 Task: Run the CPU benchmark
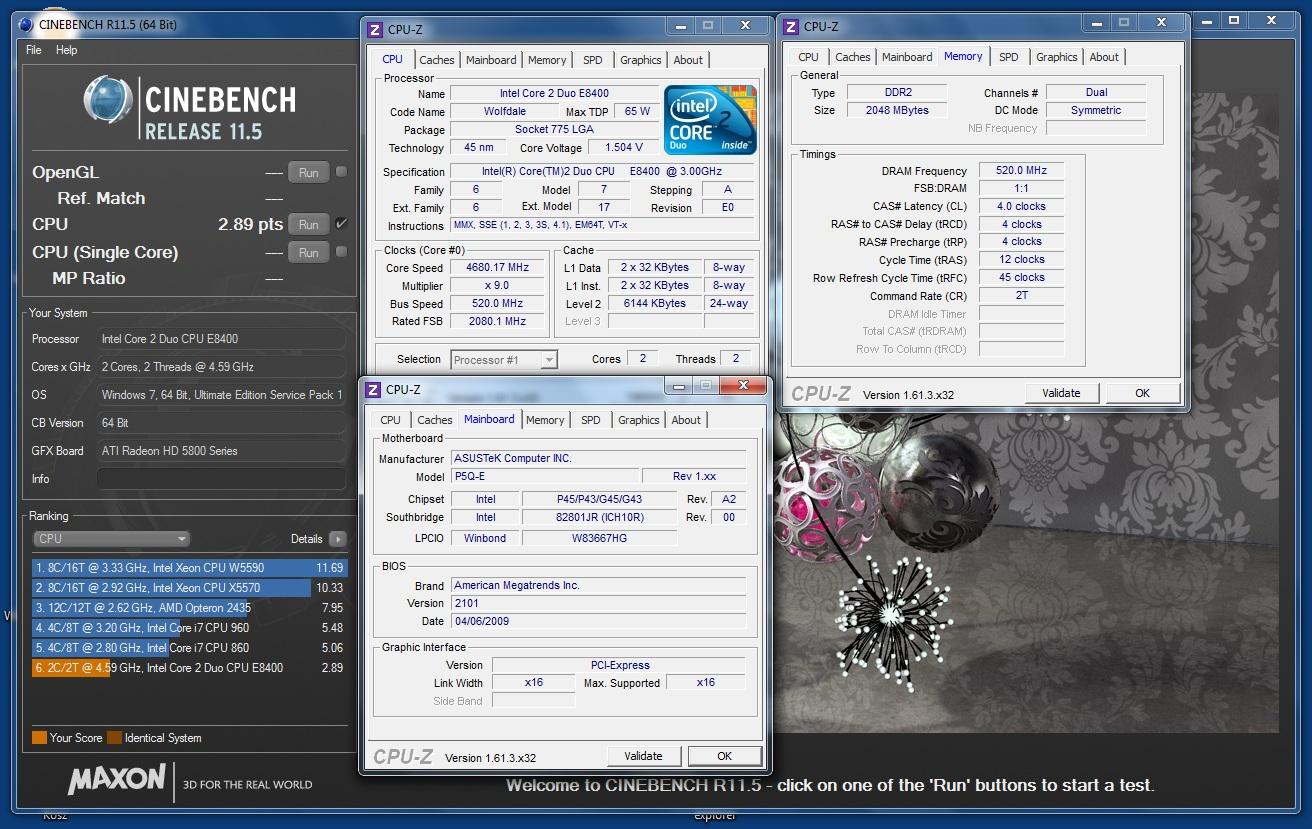pyautogui.click(x=309, y=225)
